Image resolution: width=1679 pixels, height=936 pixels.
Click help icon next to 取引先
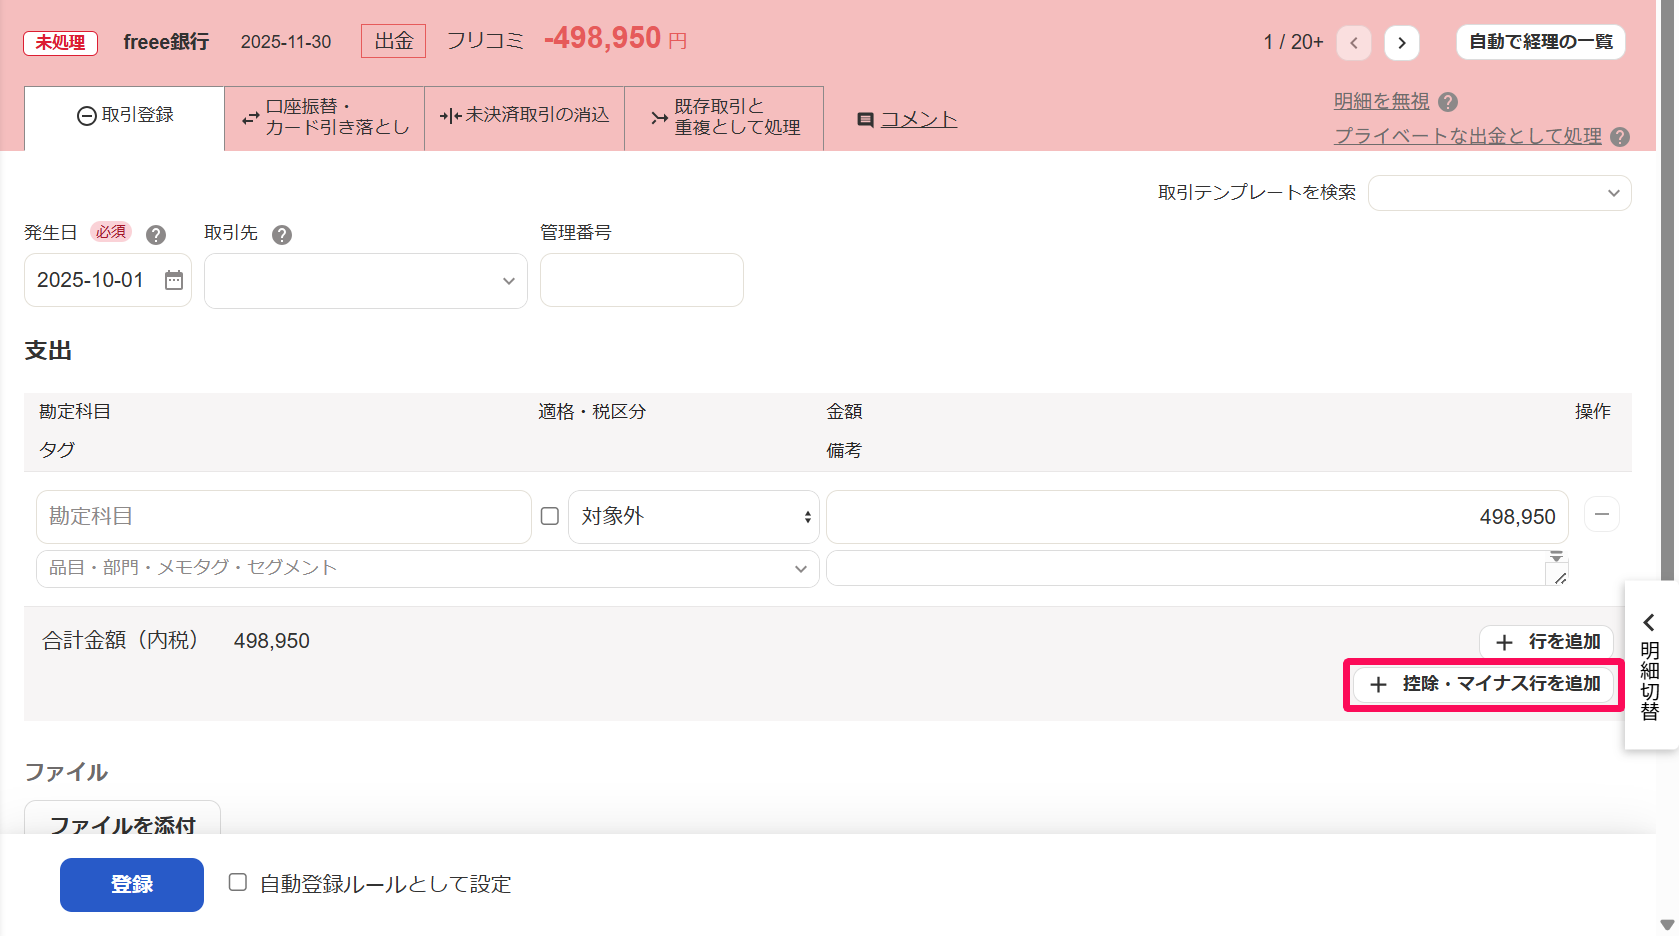tap(282, 235)
